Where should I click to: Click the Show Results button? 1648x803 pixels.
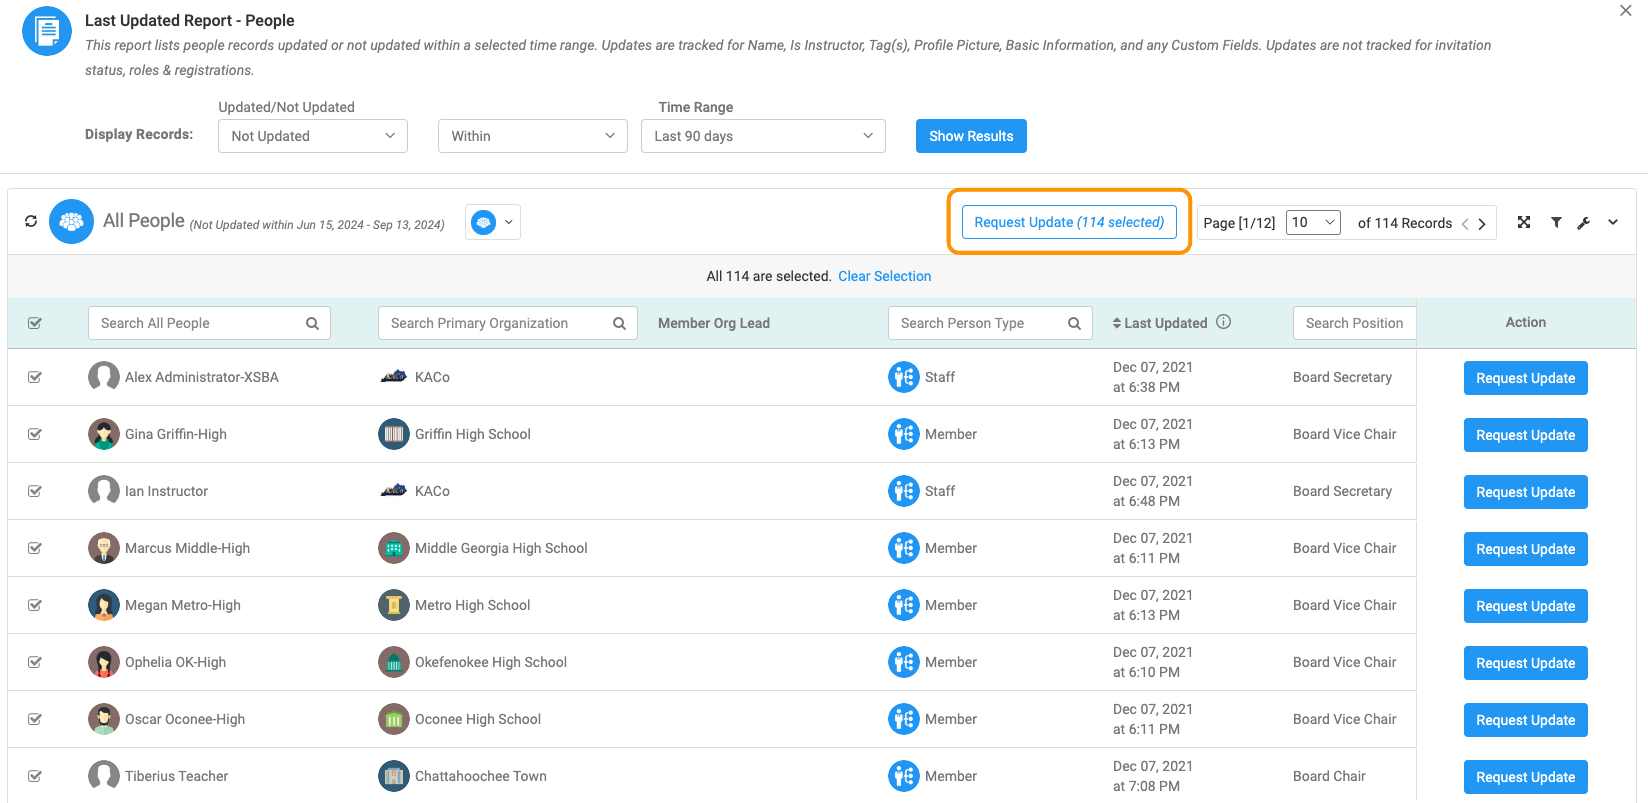(x=971, y=136)
